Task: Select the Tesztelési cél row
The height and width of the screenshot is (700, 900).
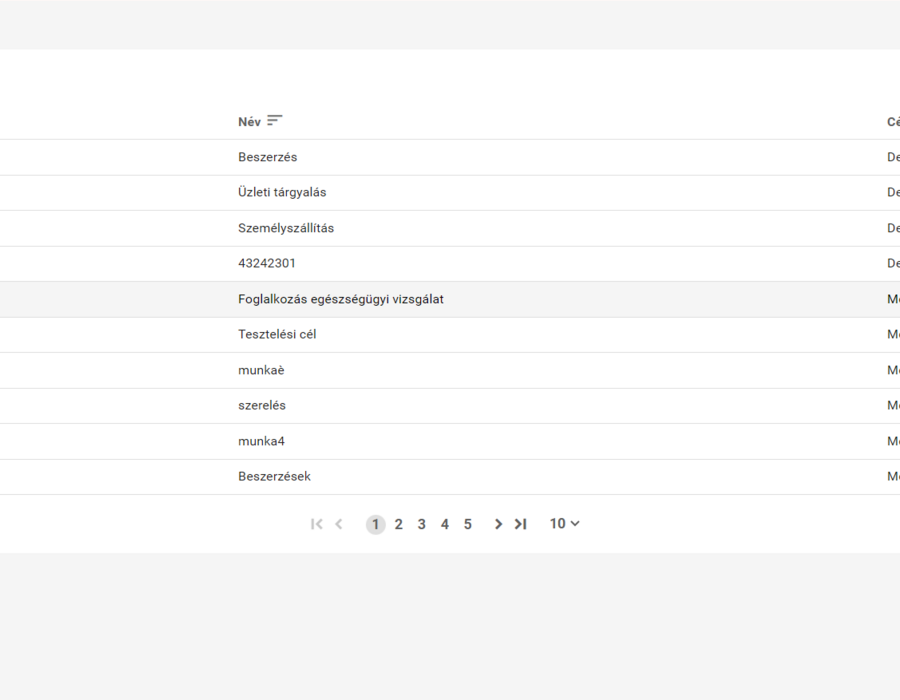Action: (x=450, y=335)
